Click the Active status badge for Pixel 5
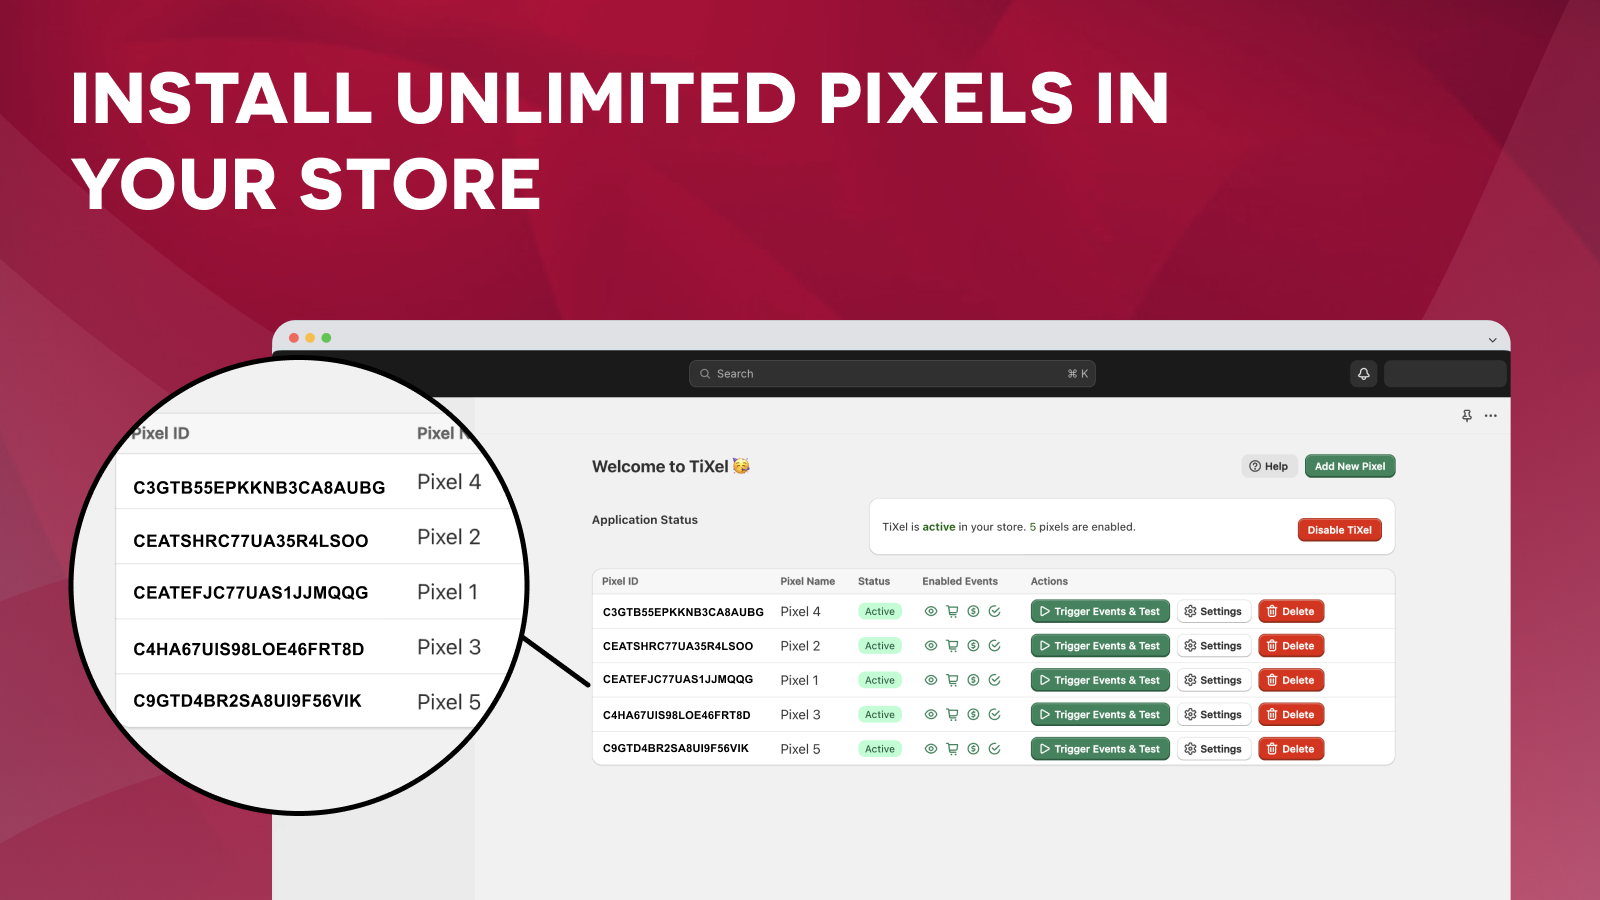 point(880,749)
